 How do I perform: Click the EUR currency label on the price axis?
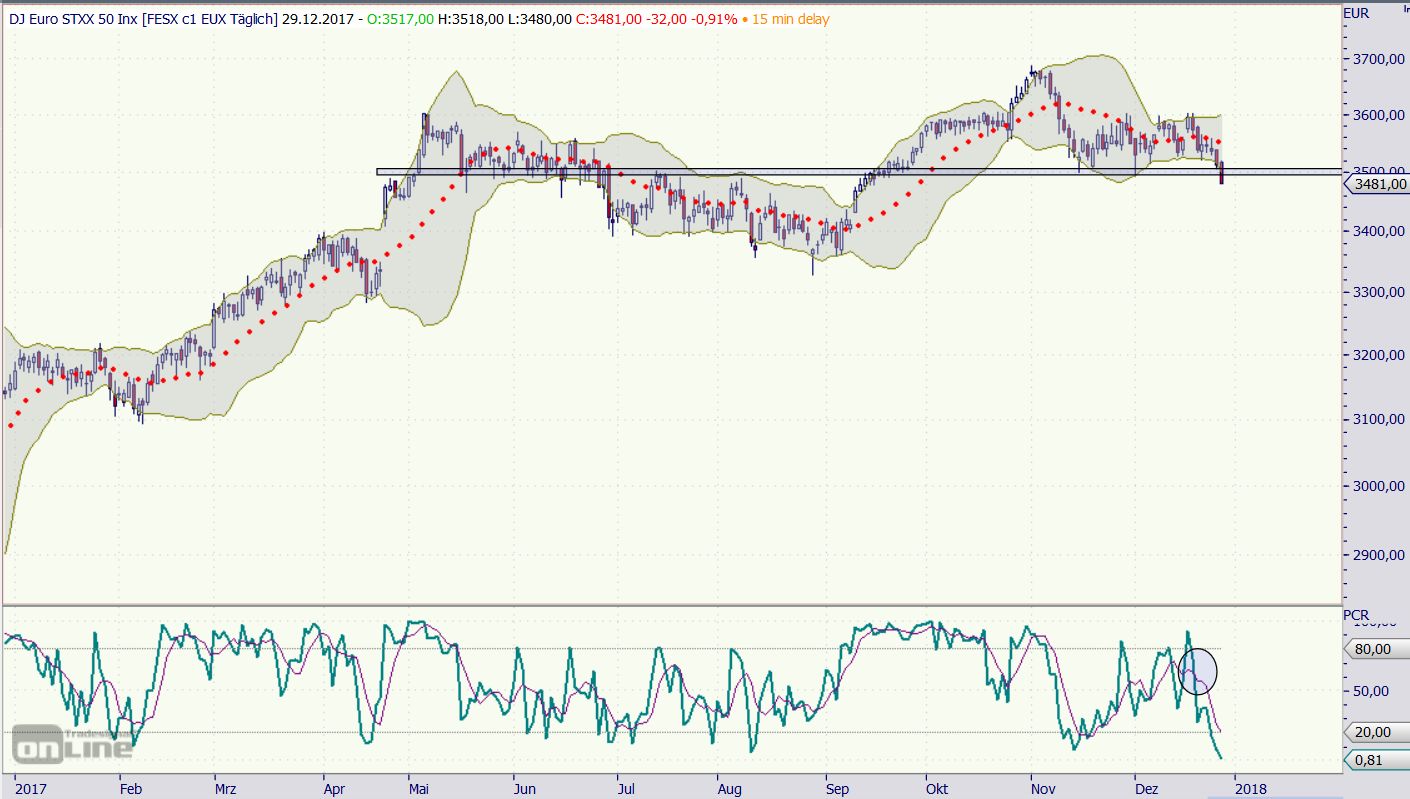(1356, 13)
